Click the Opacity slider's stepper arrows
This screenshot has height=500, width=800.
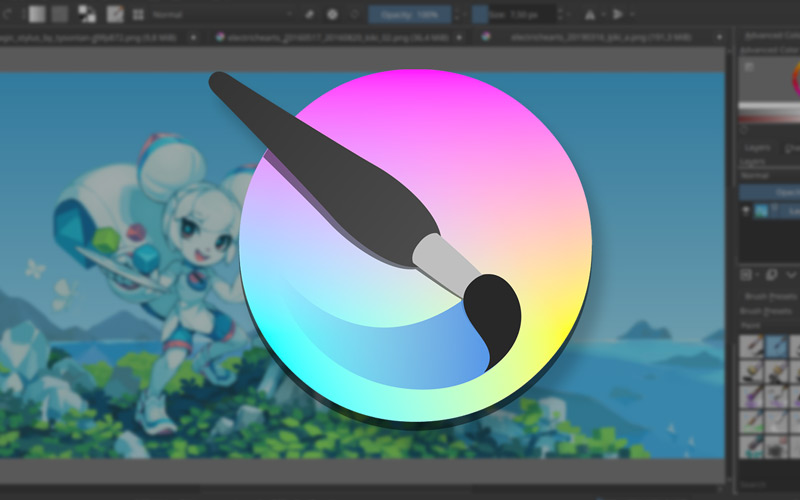[x=457, y=14]
